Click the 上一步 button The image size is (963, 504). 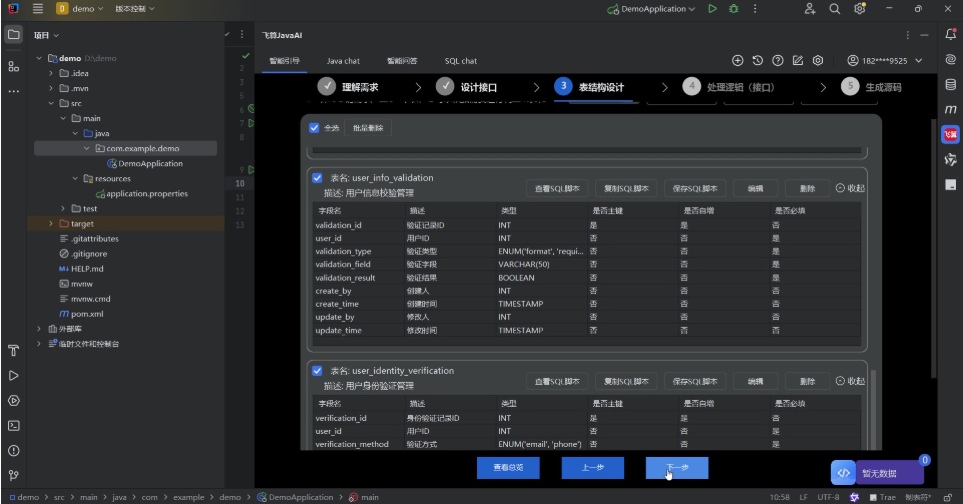pos(593,468)
